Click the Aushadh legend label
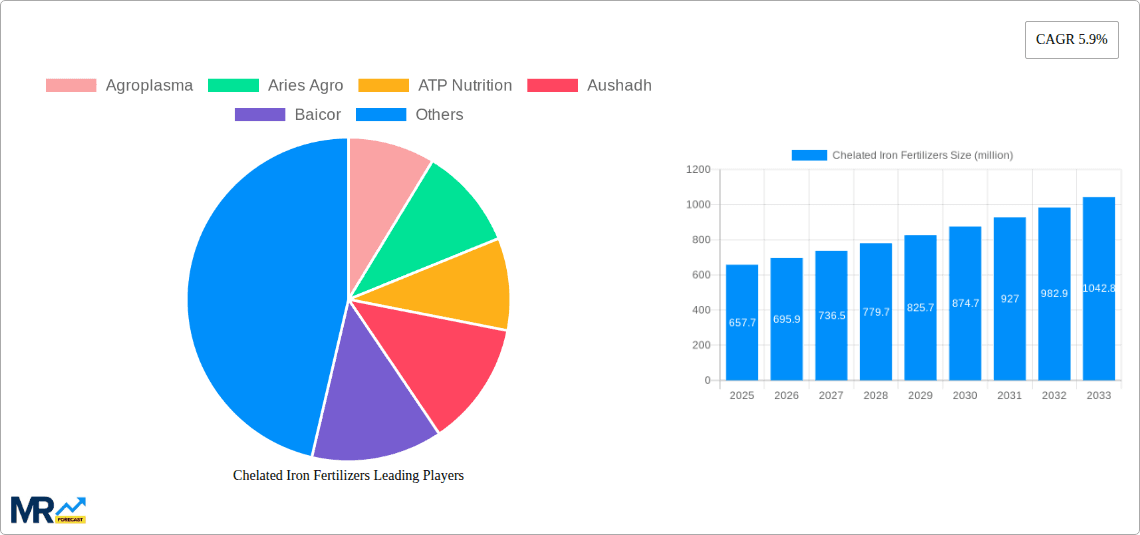This screenshot has width=1140, height=535. (x=619, y=85)
